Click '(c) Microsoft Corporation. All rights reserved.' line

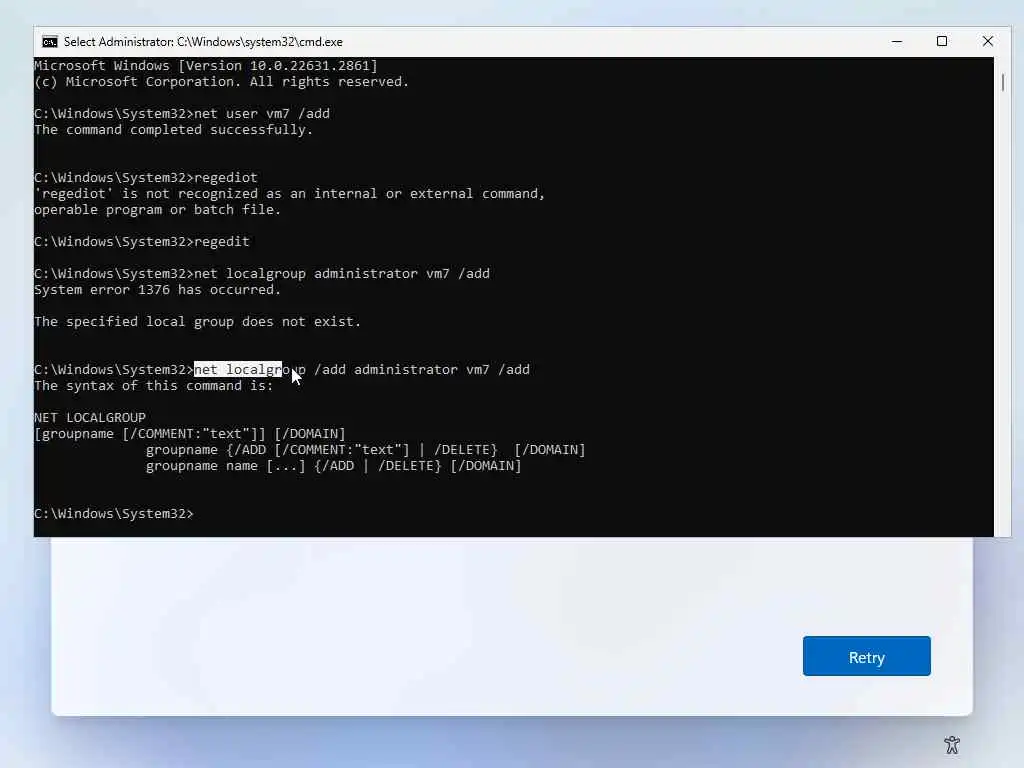click(221, 82)
